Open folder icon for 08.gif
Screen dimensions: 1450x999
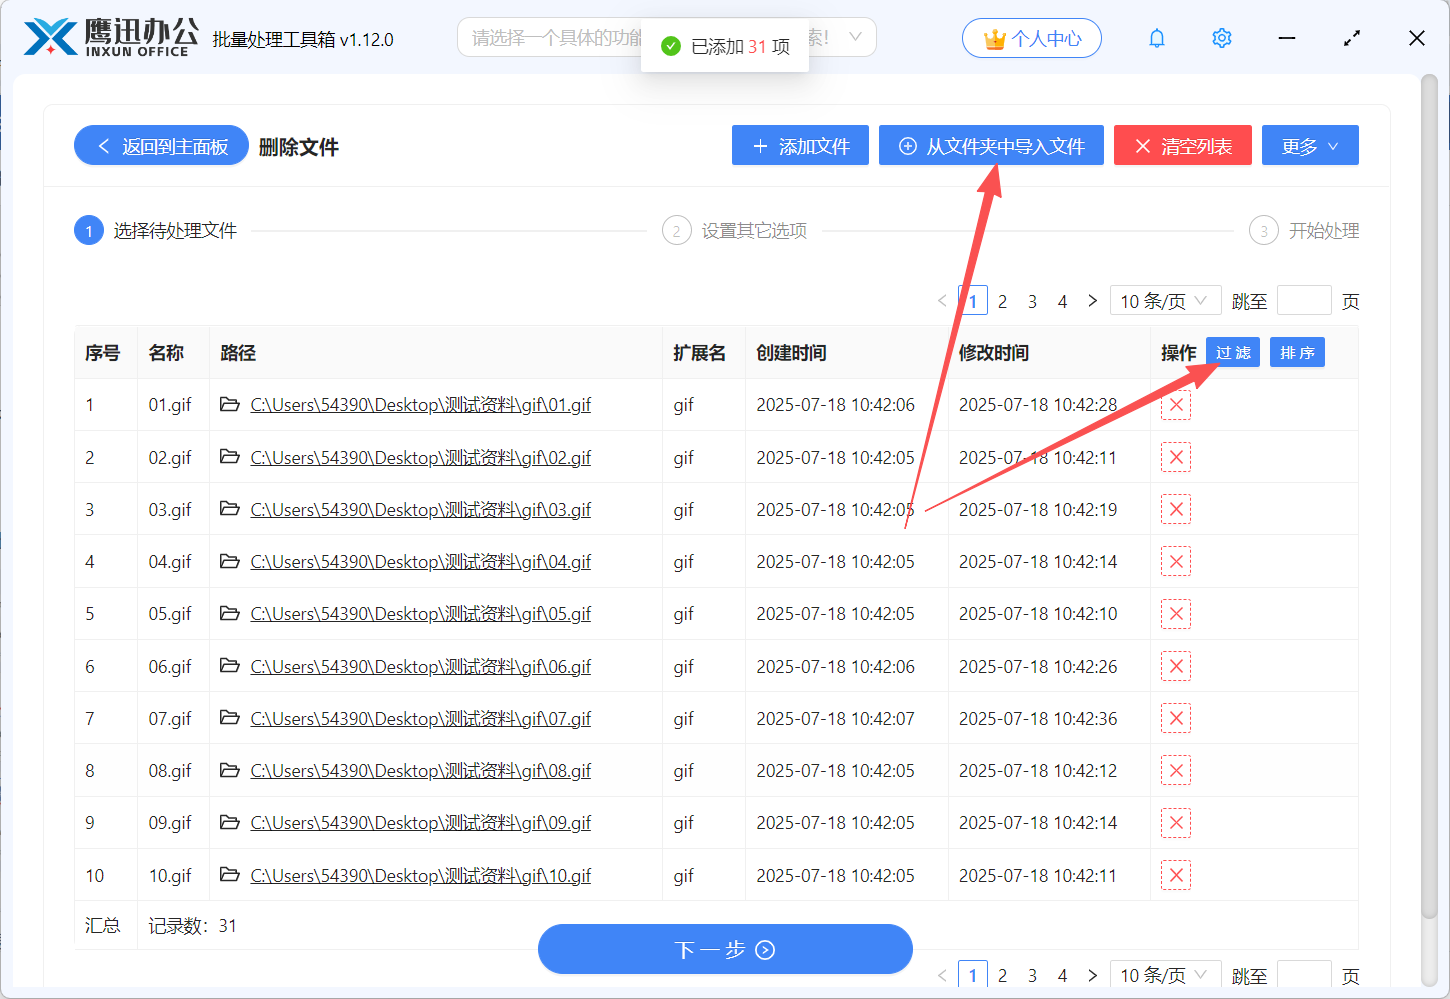(x=230, y=770)
